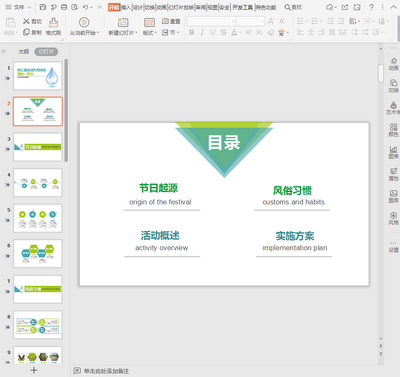This screenshot has height=377, width=400.
Task: Toggle Italic formatting
Action: (x=202, y=32)
